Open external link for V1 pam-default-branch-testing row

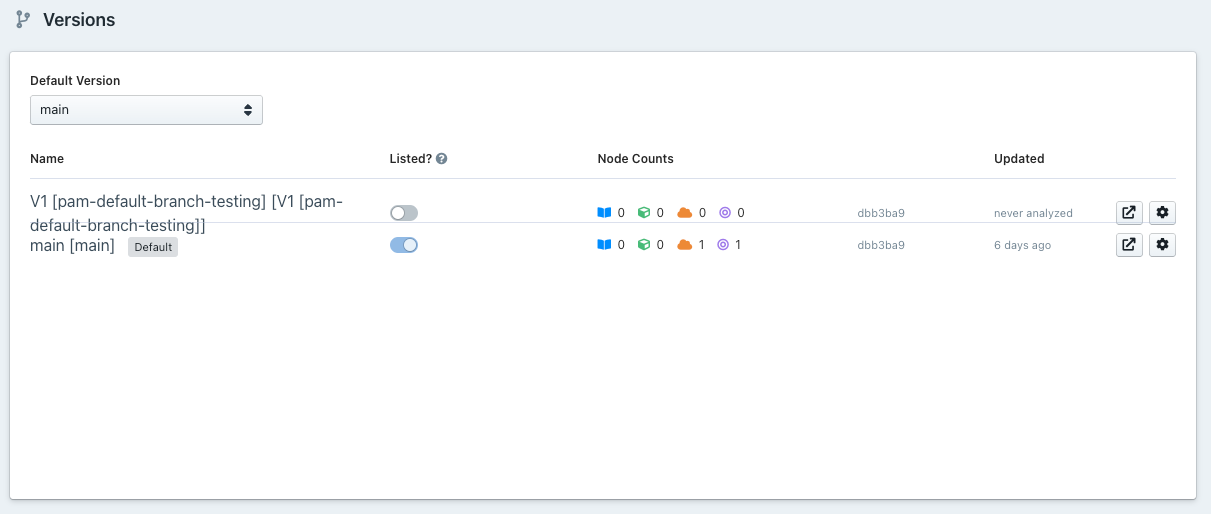tap(1129, 212)
